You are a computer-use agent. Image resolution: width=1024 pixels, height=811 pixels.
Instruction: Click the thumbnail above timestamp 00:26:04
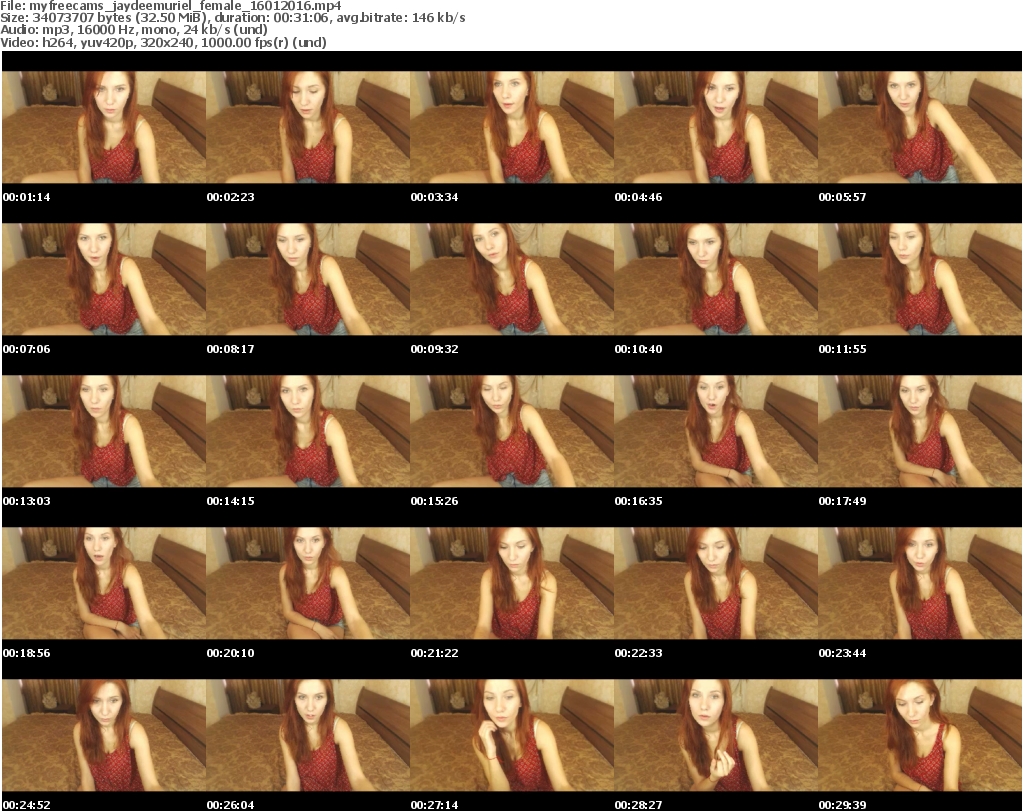point(308,735)
